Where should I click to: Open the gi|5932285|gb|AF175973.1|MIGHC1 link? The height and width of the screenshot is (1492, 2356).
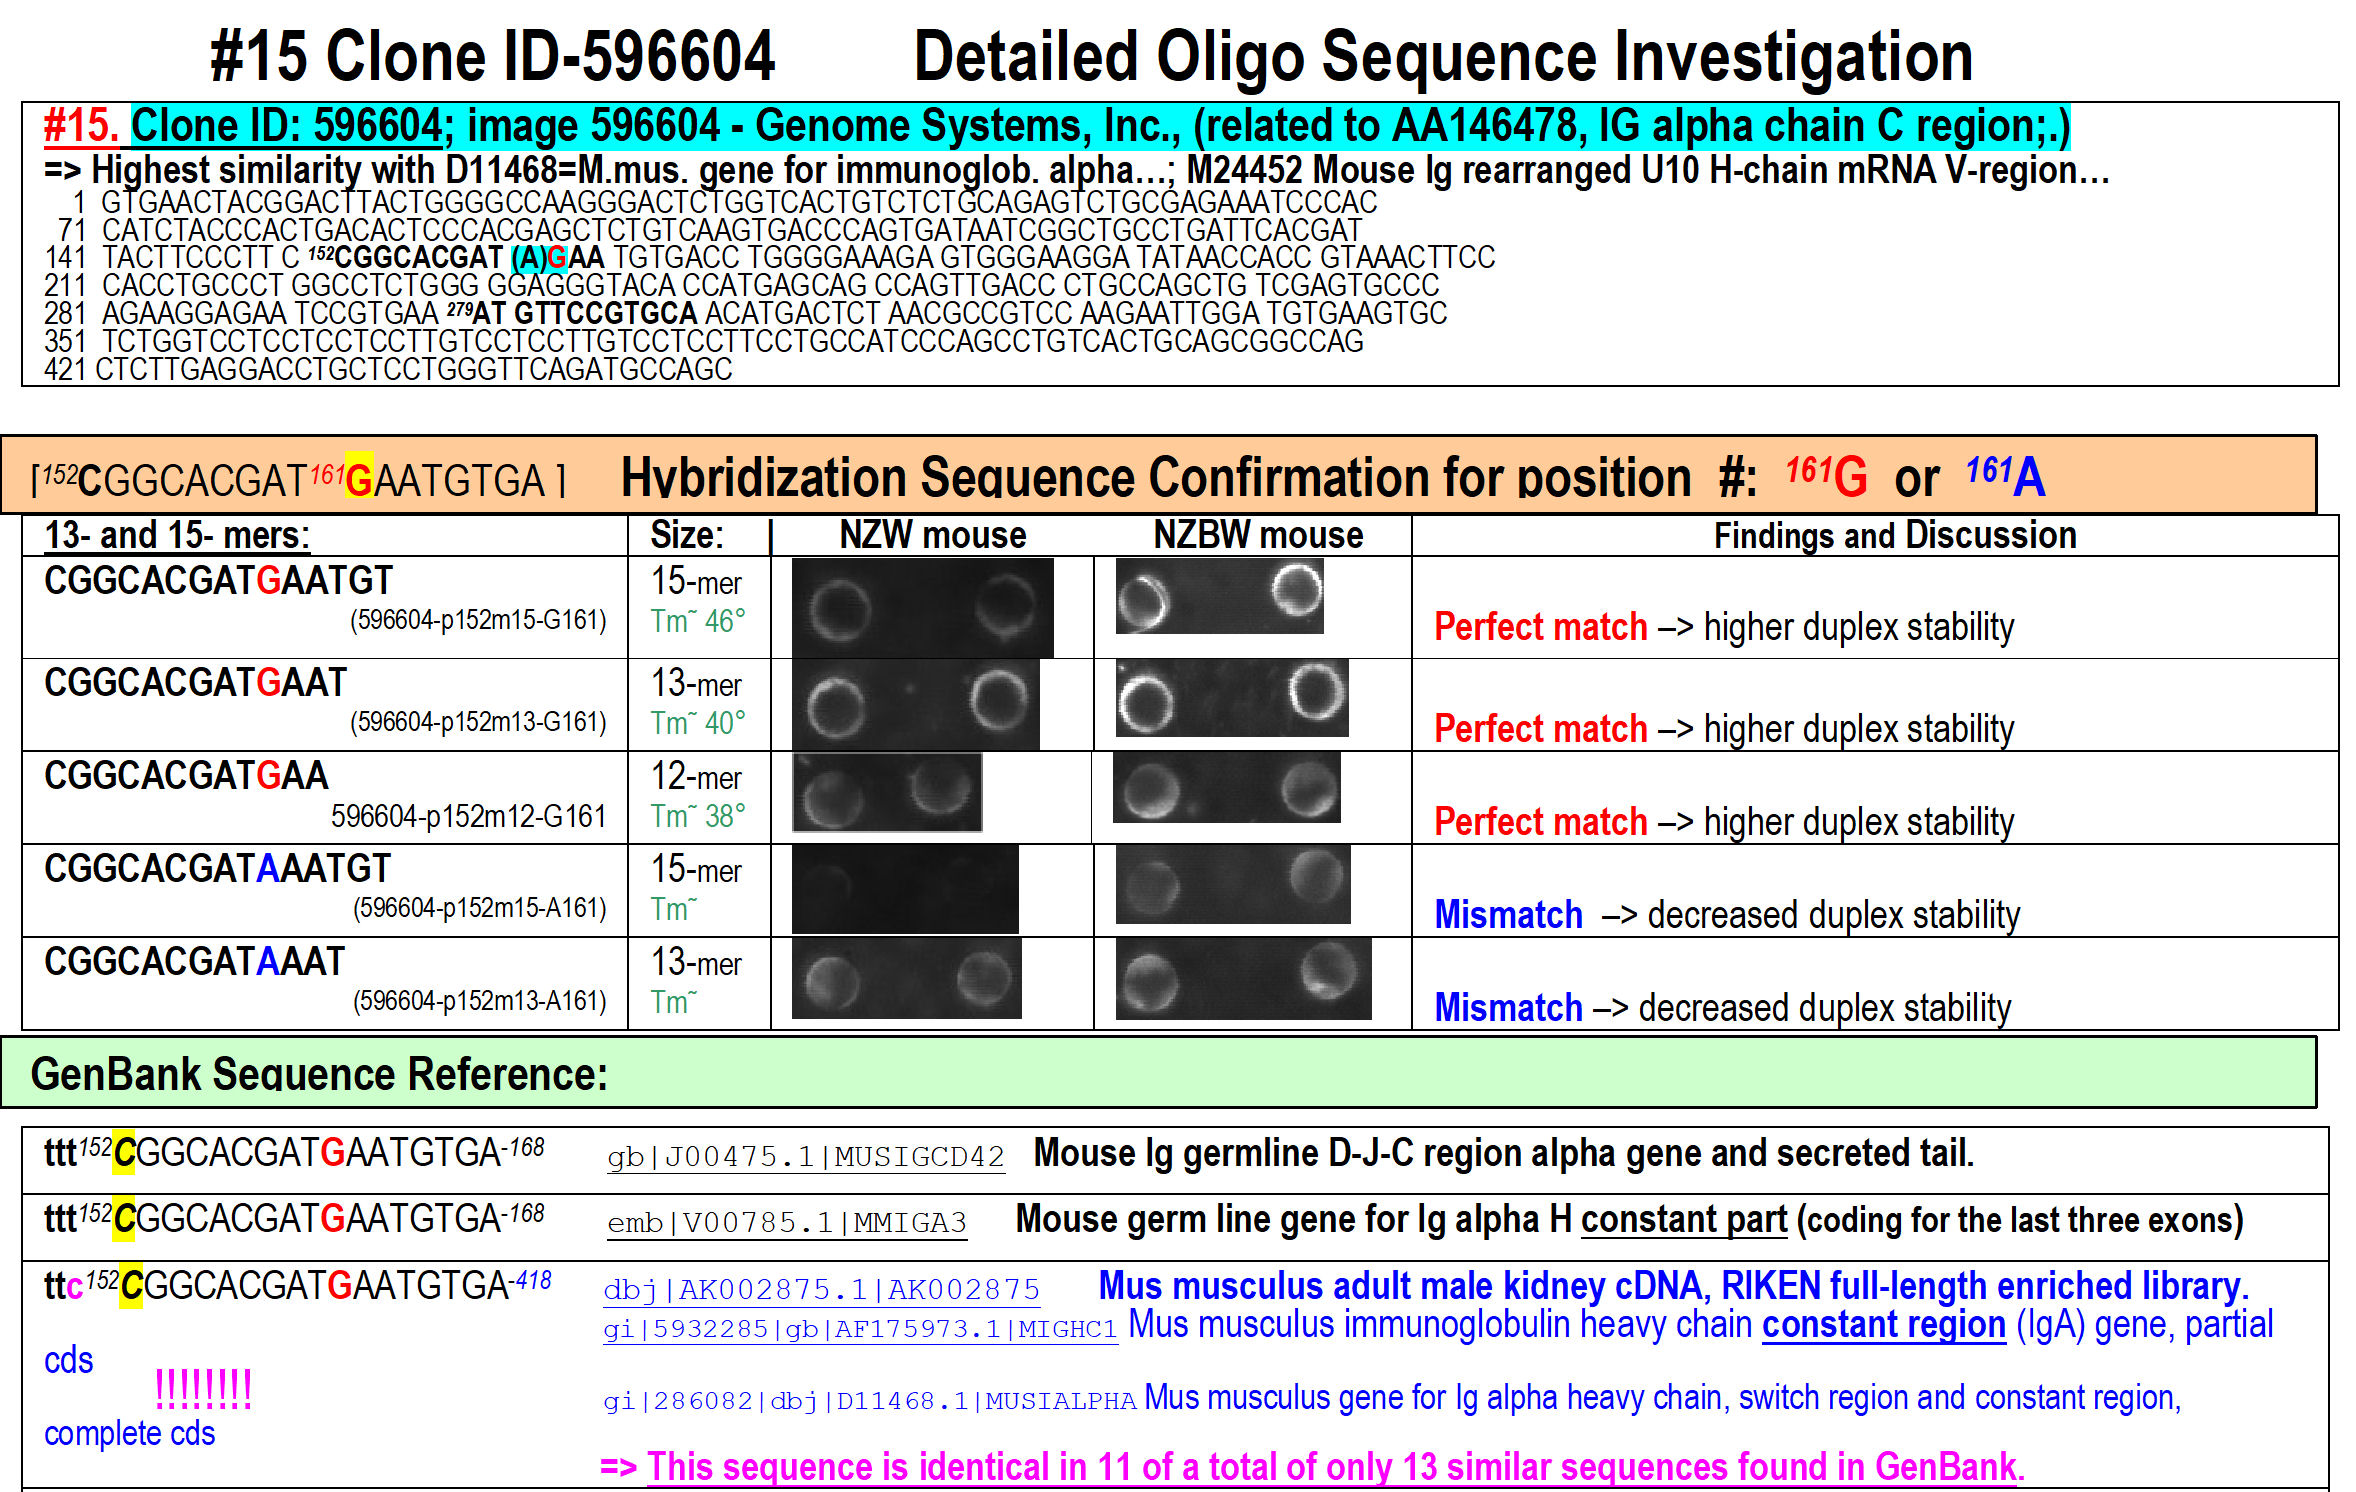point(860,1329)
